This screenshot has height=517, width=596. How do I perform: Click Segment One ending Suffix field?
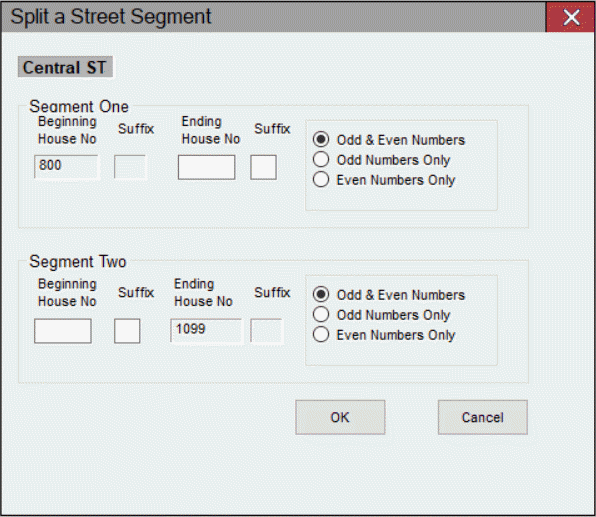pyautogui.click(x=263, y=167)
